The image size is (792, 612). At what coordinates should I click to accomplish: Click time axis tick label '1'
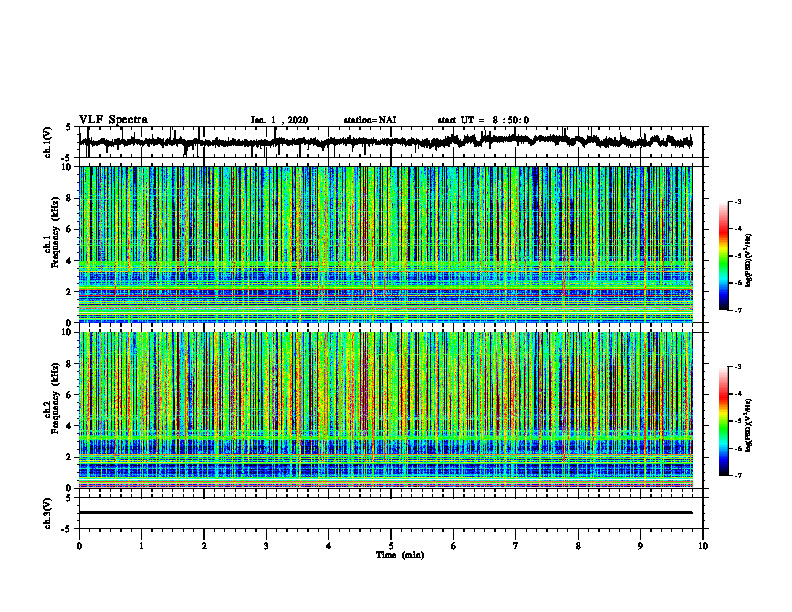coord(141,546)
